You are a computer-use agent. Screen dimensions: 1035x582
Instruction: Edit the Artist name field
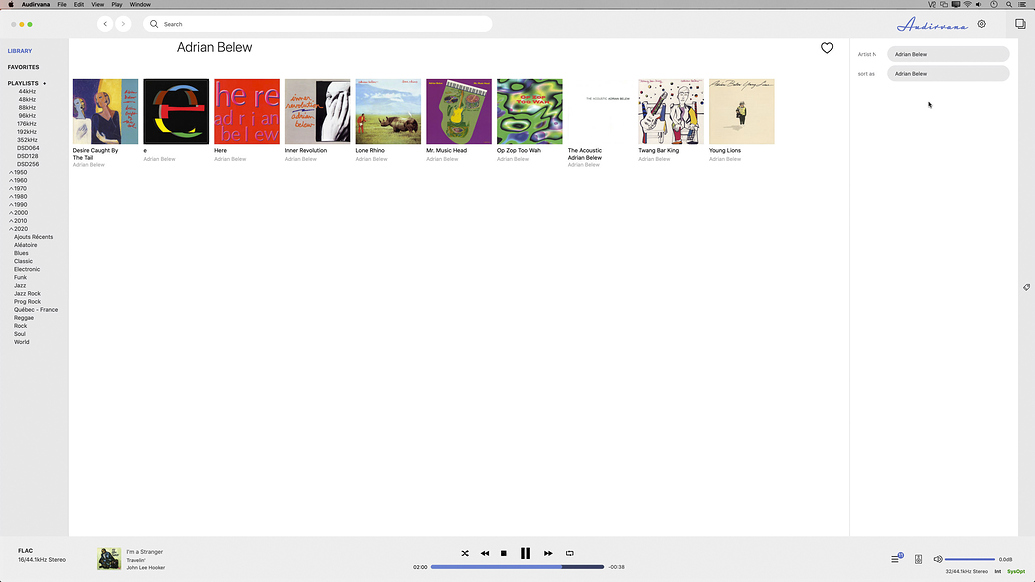[948, 54]
